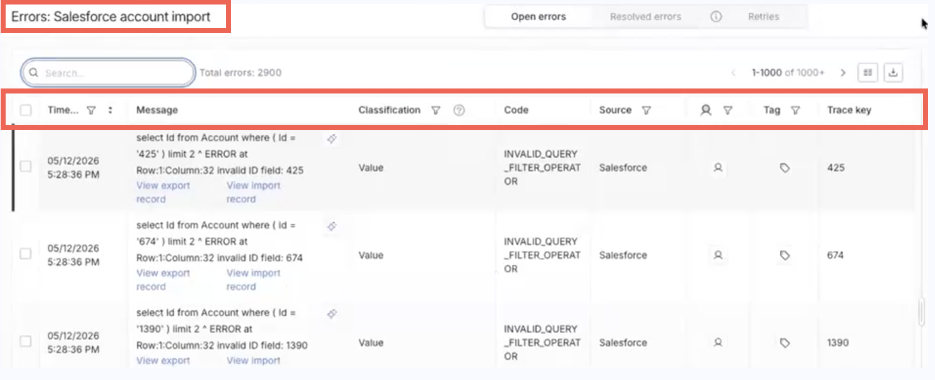The width and height of the screenshot is (935, 380).
Task: Click INVALID_QUERY code in 1390 row
Action: (x=541, y=343)
